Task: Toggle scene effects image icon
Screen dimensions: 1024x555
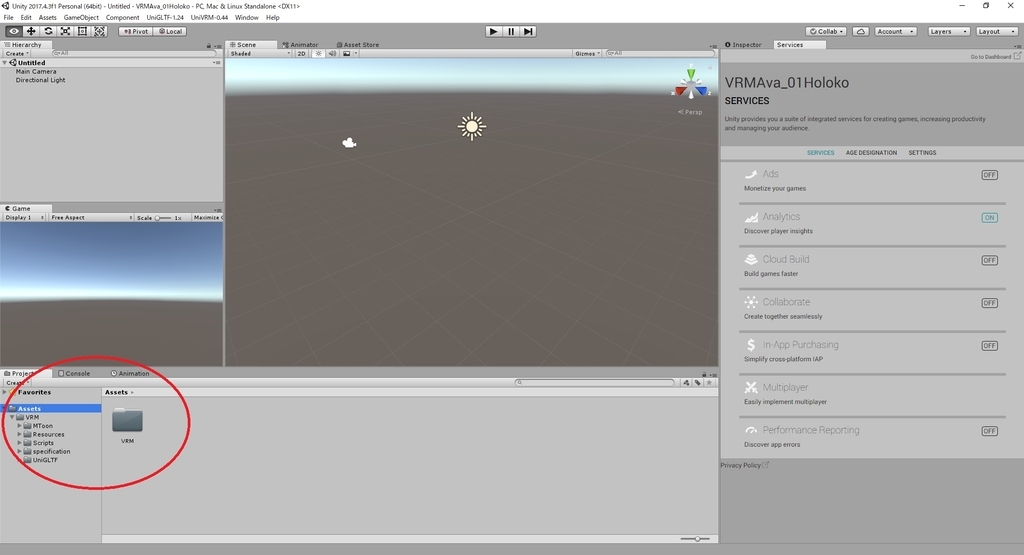Action: (347, 54)
